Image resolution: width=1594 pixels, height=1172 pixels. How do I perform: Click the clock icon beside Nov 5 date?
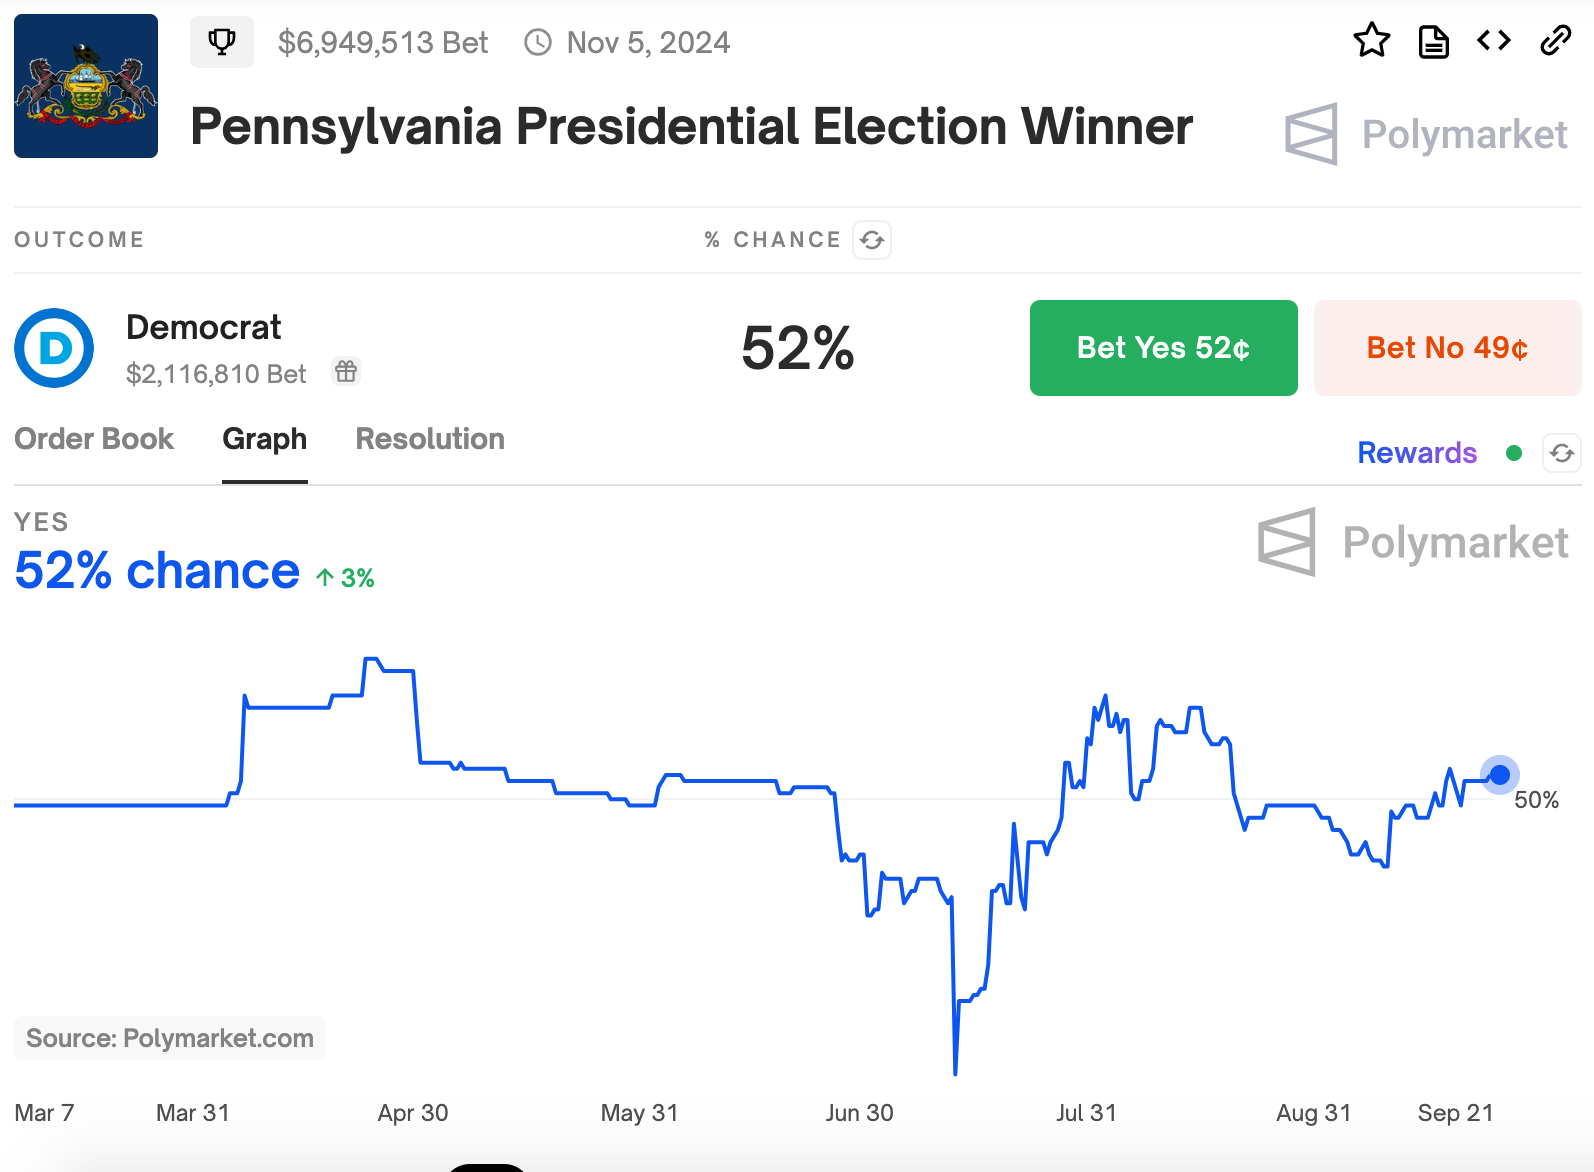tap(538, 42)
